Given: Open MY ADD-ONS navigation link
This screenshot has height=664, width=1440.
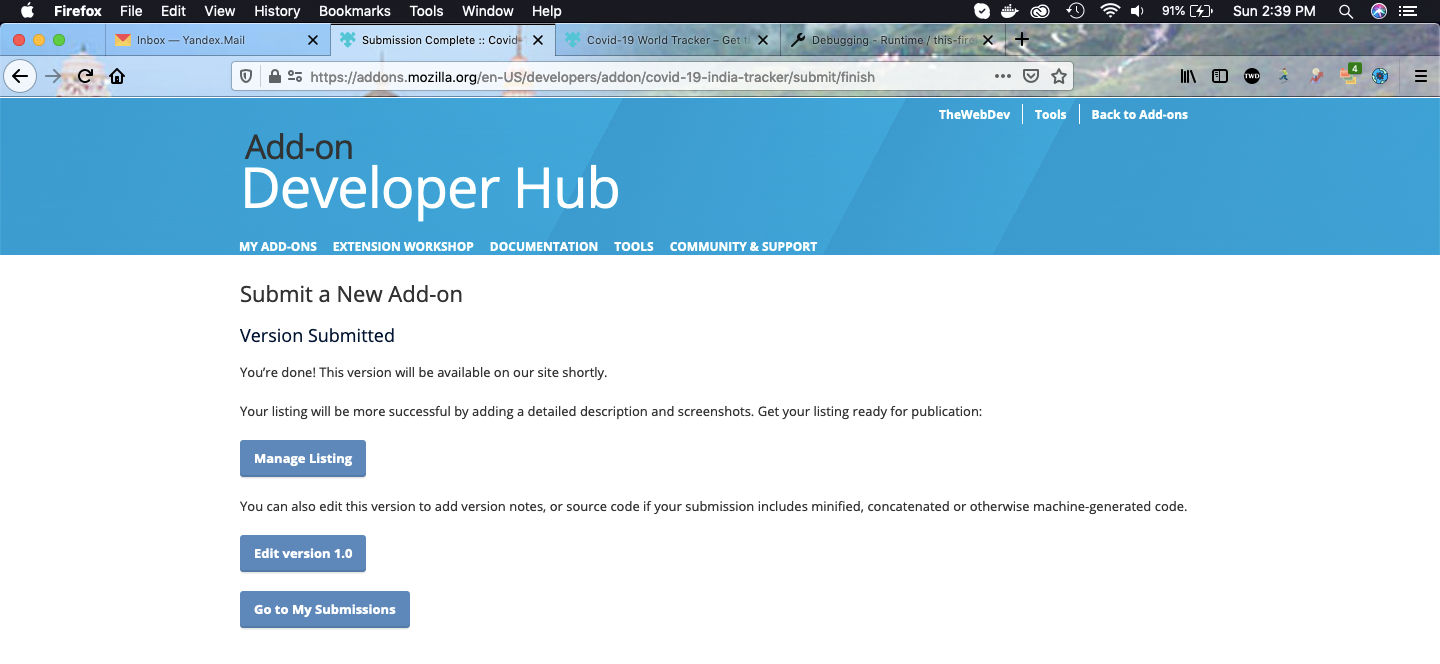Looking at the screenshot, I should coord(278,246).
